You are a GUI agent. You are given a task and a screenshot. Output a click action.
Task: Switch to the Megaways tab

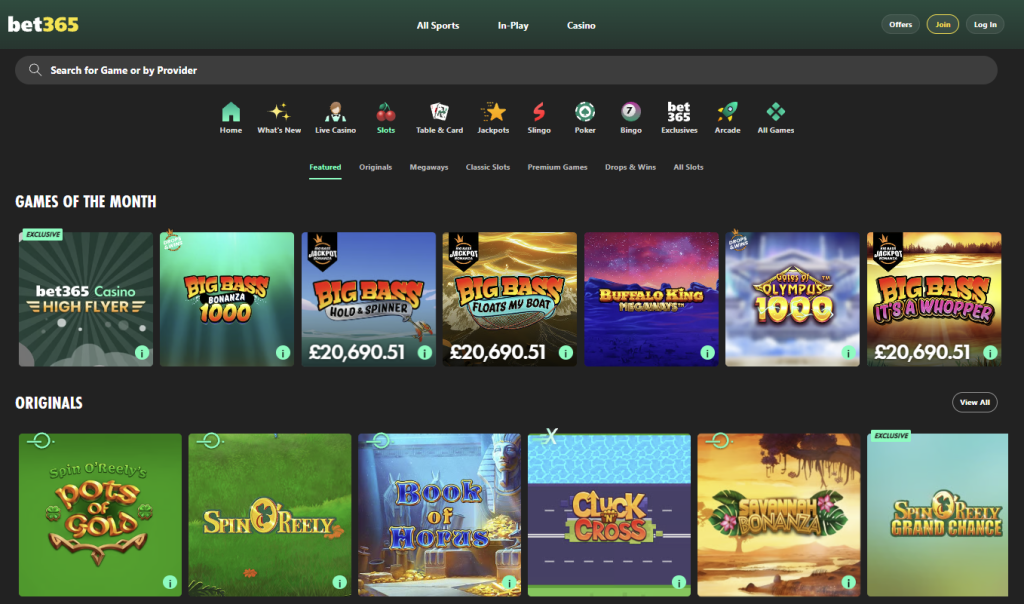click(x=429, y=167)
